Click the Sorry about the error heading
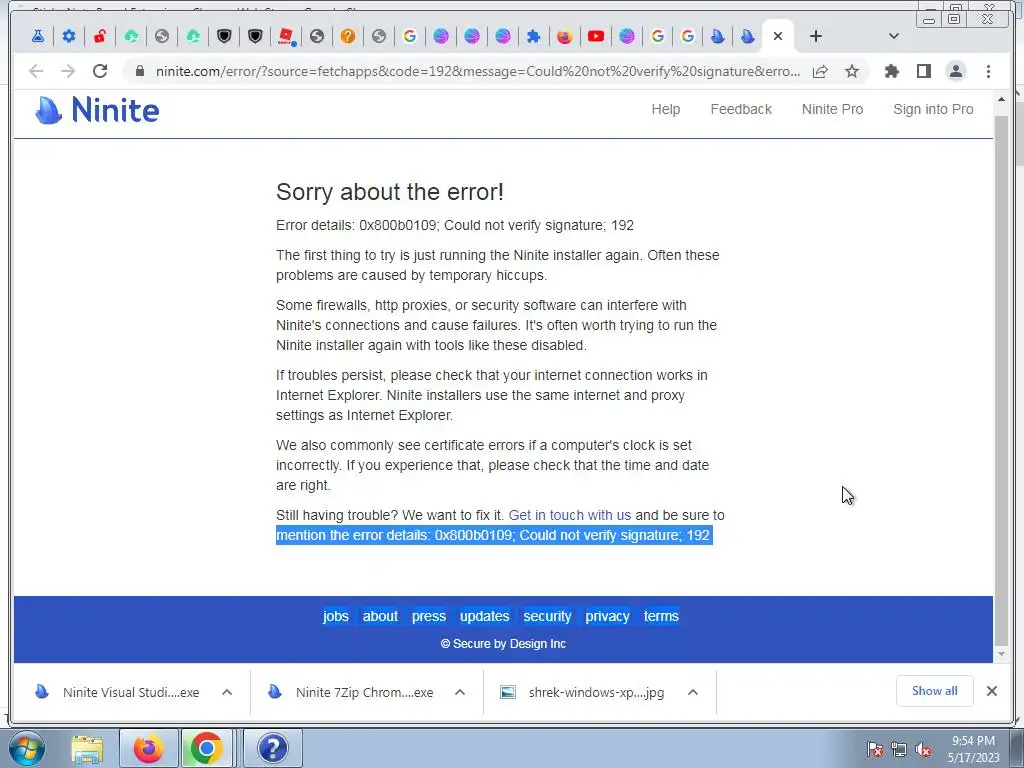 390,192
